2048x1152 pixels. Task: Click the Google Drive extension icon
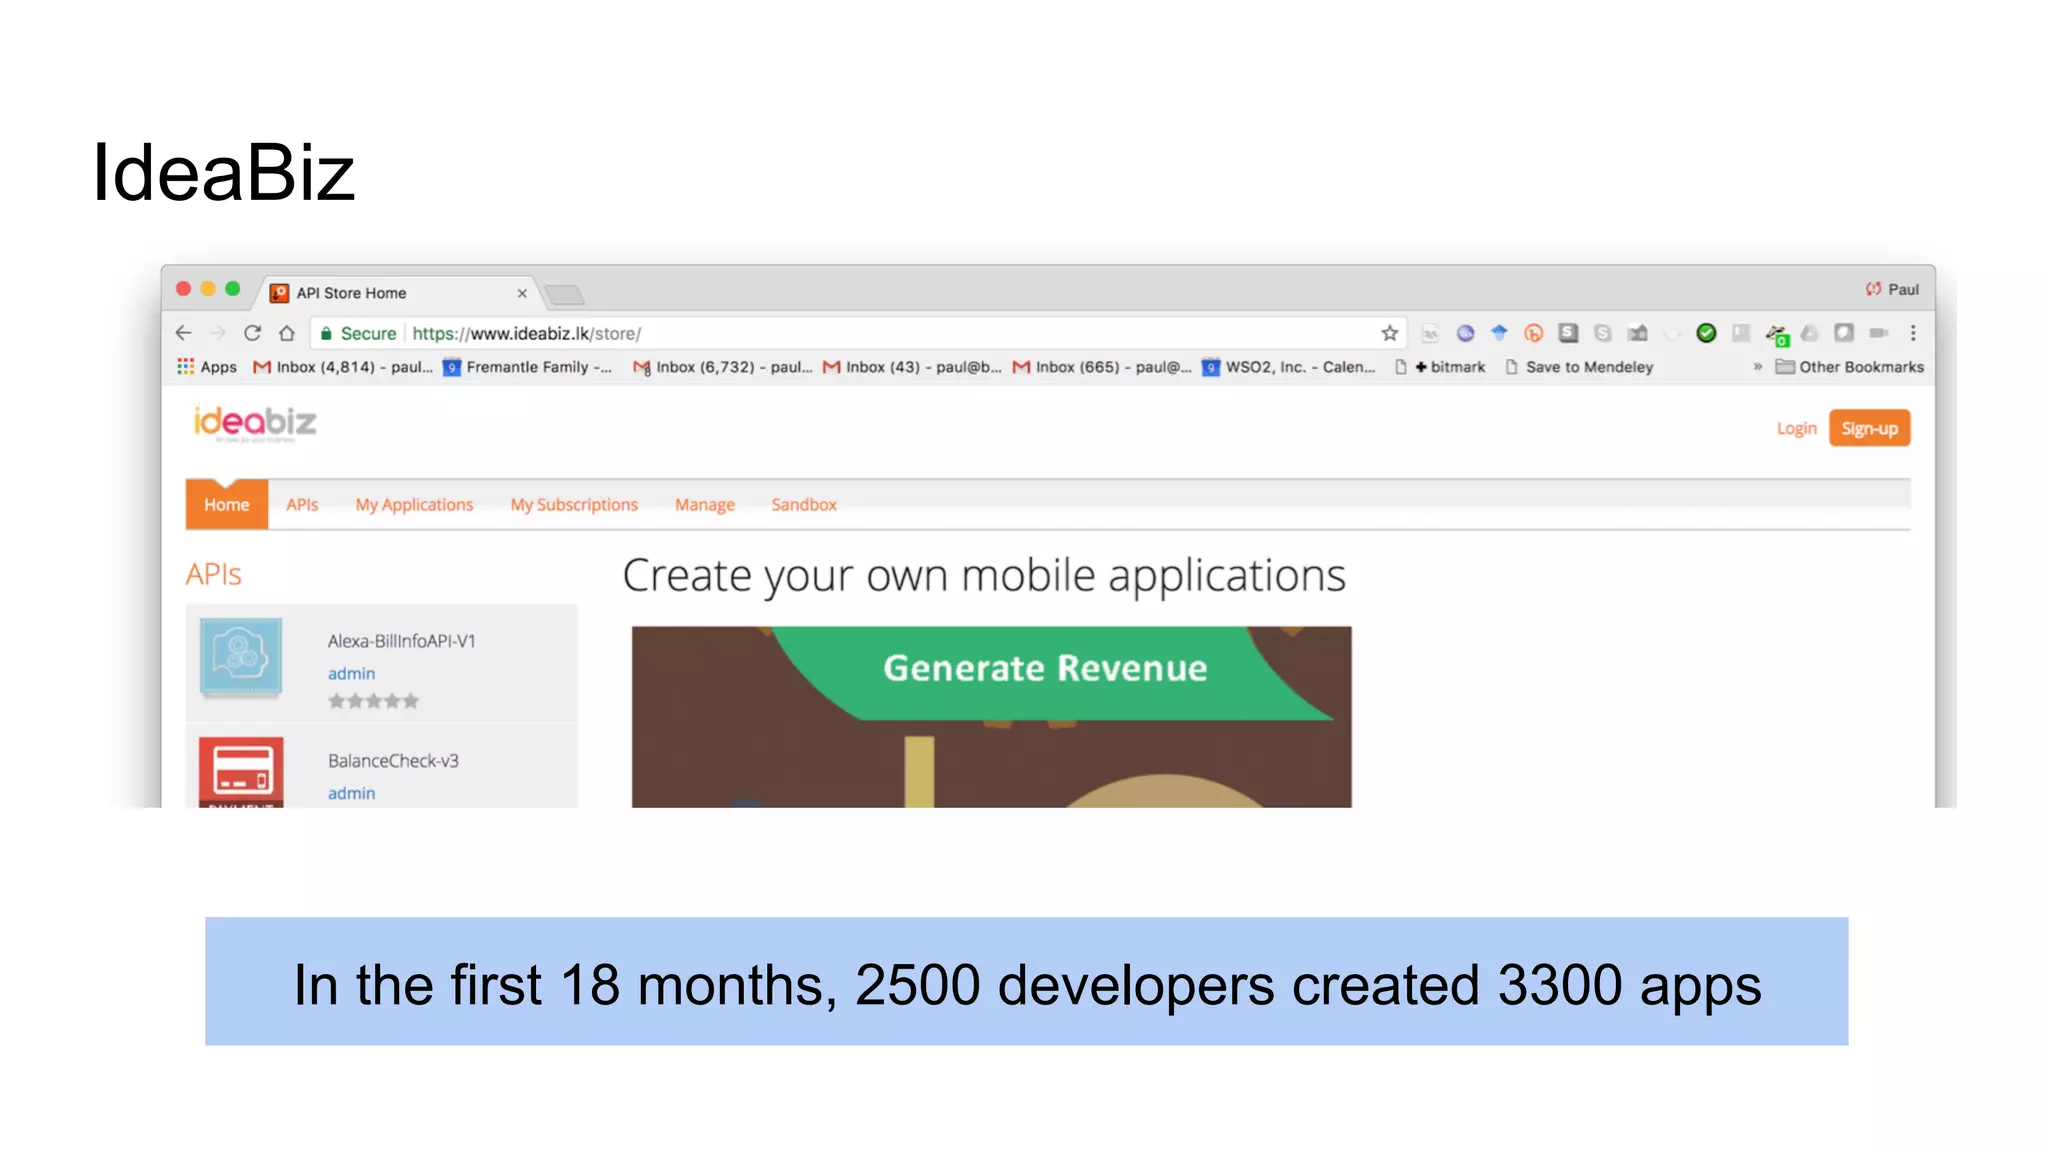(1809, 333)
